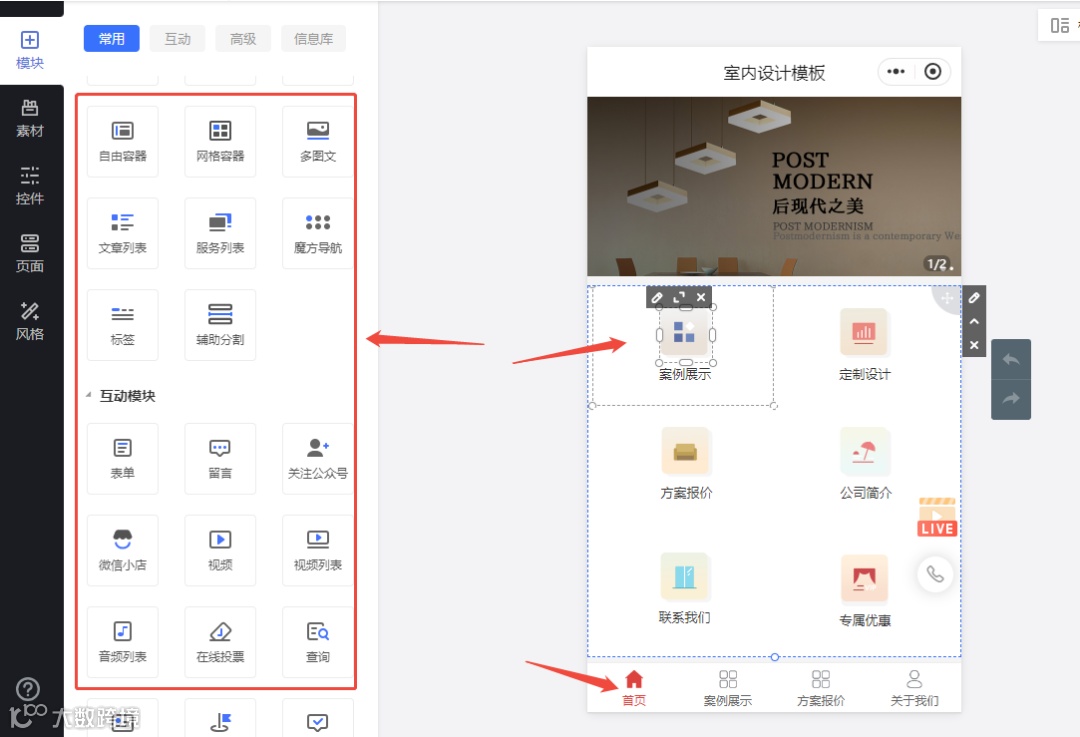Add the 标签 module

[123, 324]
